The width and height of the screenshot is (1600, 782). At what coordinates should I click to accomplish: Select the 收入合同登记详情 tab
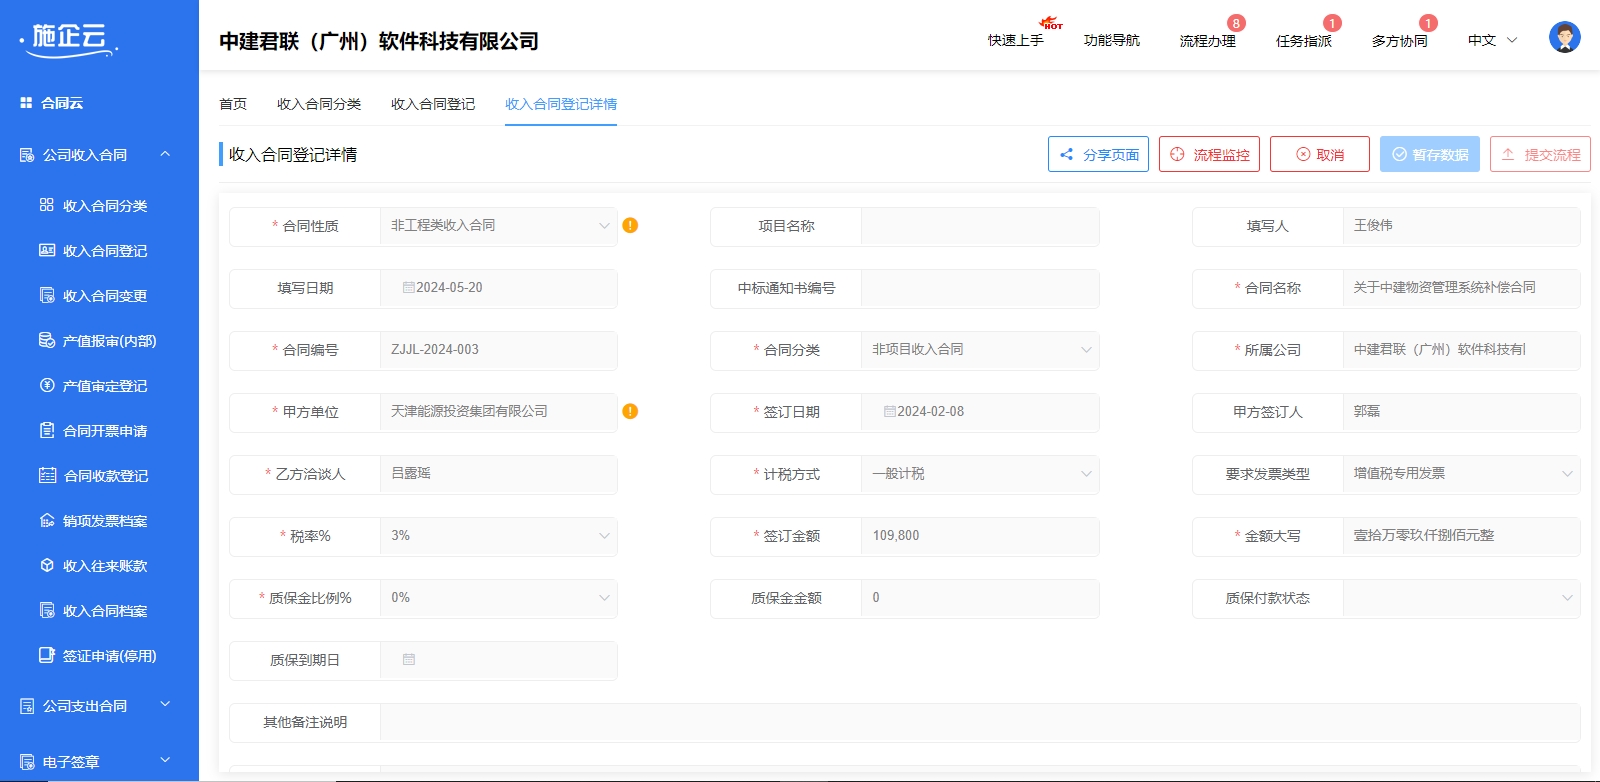click(x=561, y=104)
